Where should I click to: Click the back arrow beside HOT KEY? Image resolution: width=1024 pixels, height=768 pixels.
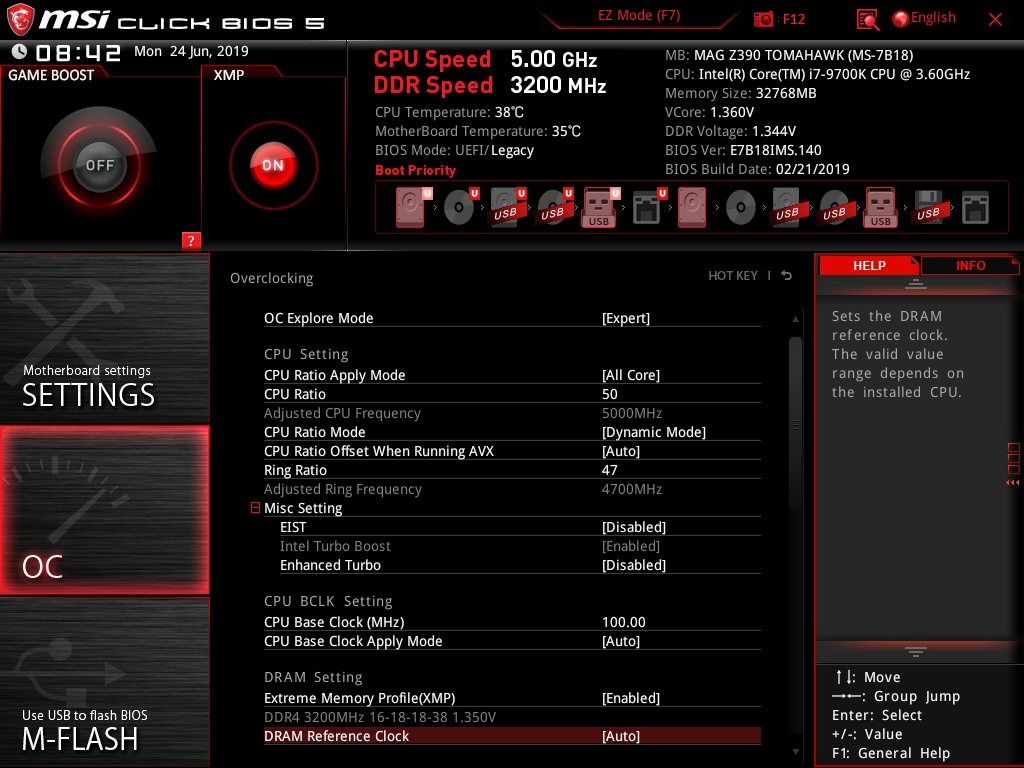tap(787, 276)
